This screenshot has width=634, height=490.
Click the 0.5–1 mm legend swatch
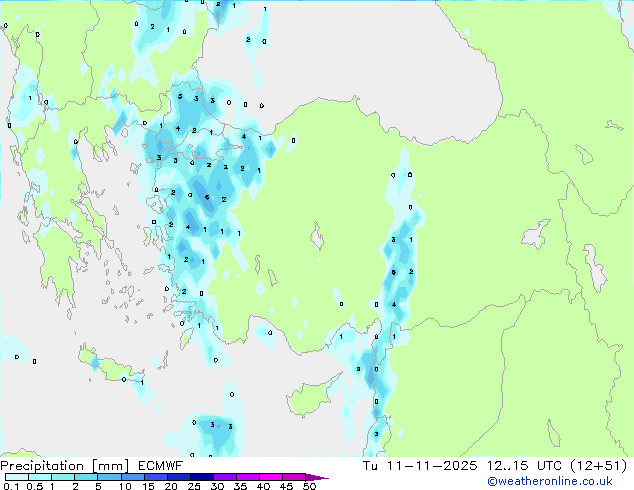tap(40, 477)
